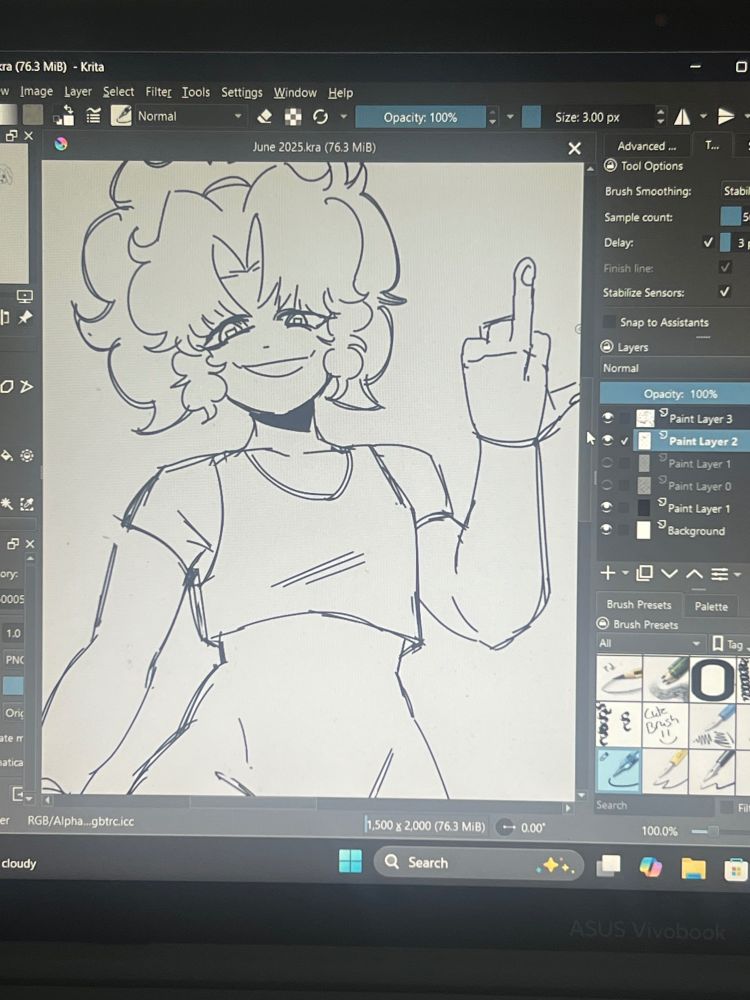Open the Layer menu
The width and height of the screenshot is (750, 1000).
[78, 92]
